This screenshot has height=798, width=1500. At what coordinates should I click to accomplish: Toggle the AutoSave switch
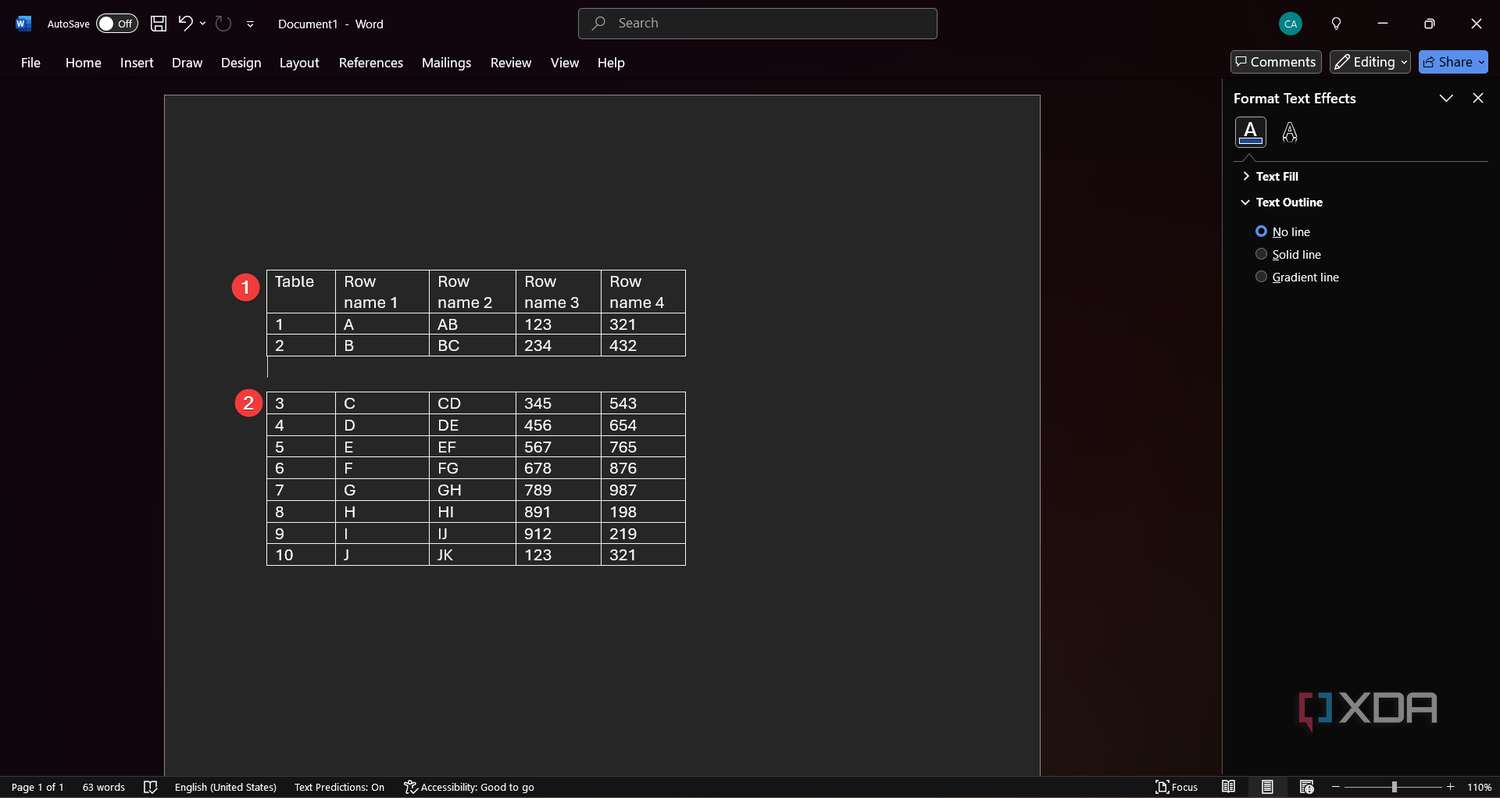(x=117, y=23)
